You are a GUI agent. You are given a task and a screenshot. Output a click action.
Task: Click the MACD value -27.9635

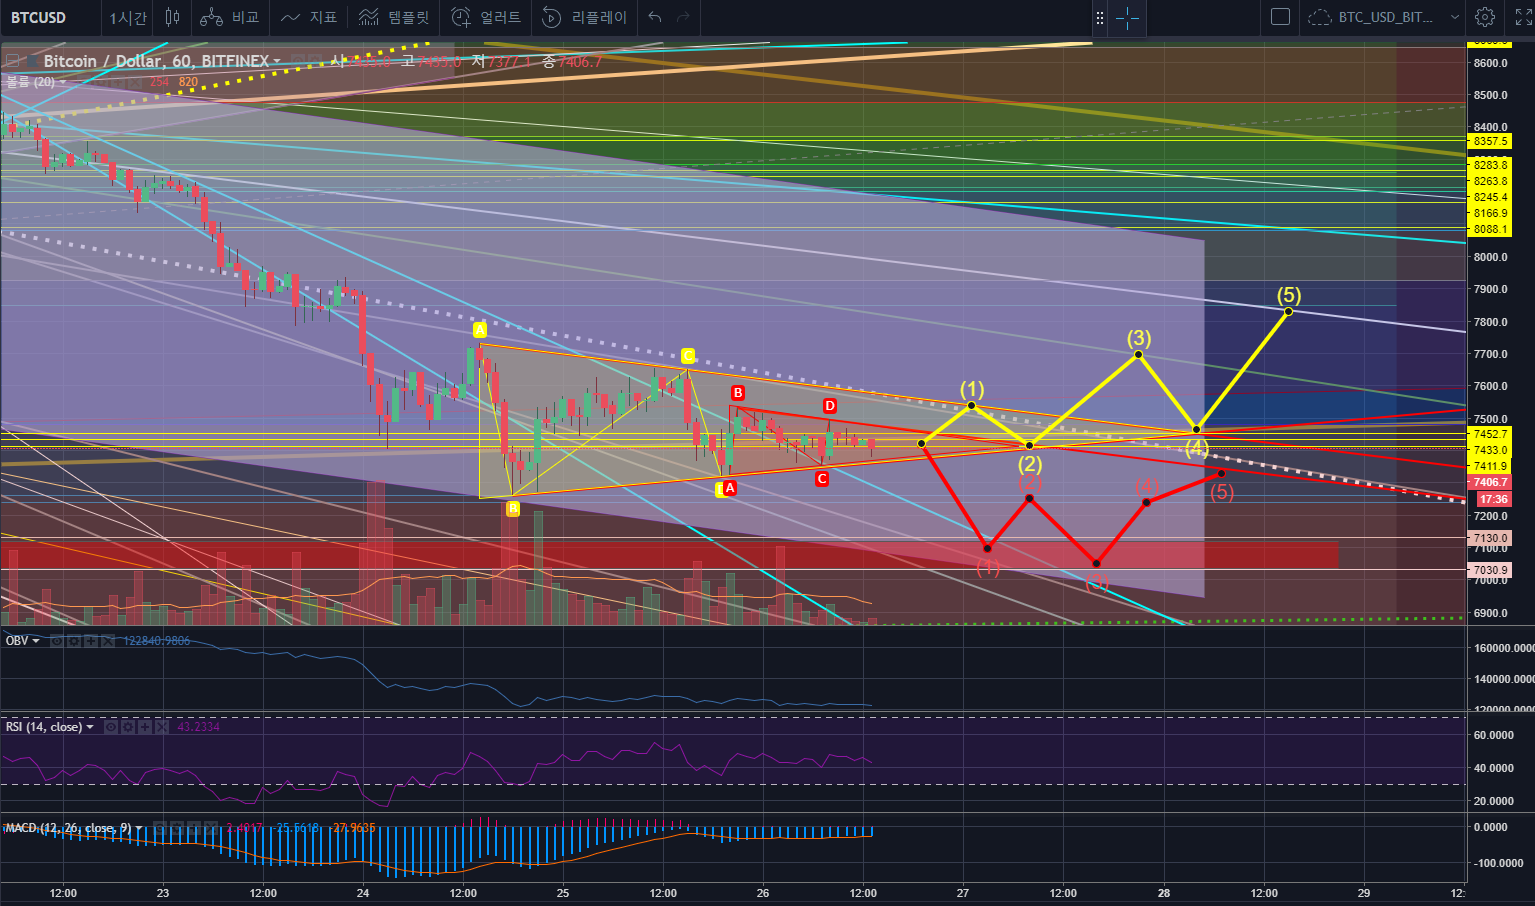click(x=353, y=828)
